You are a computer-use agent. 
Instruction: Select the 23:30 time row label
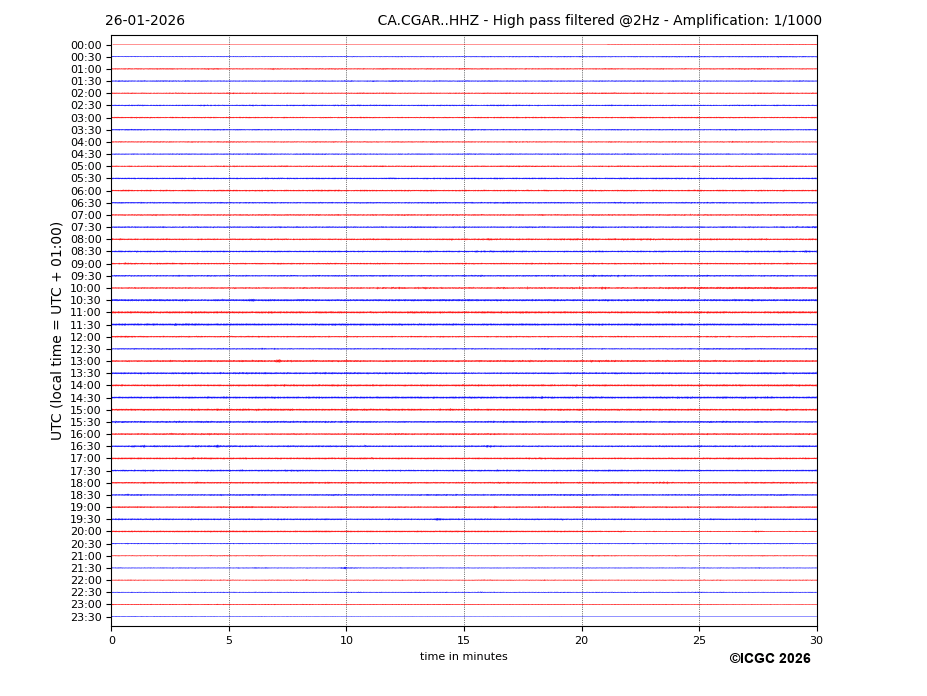tap(86, 617)
